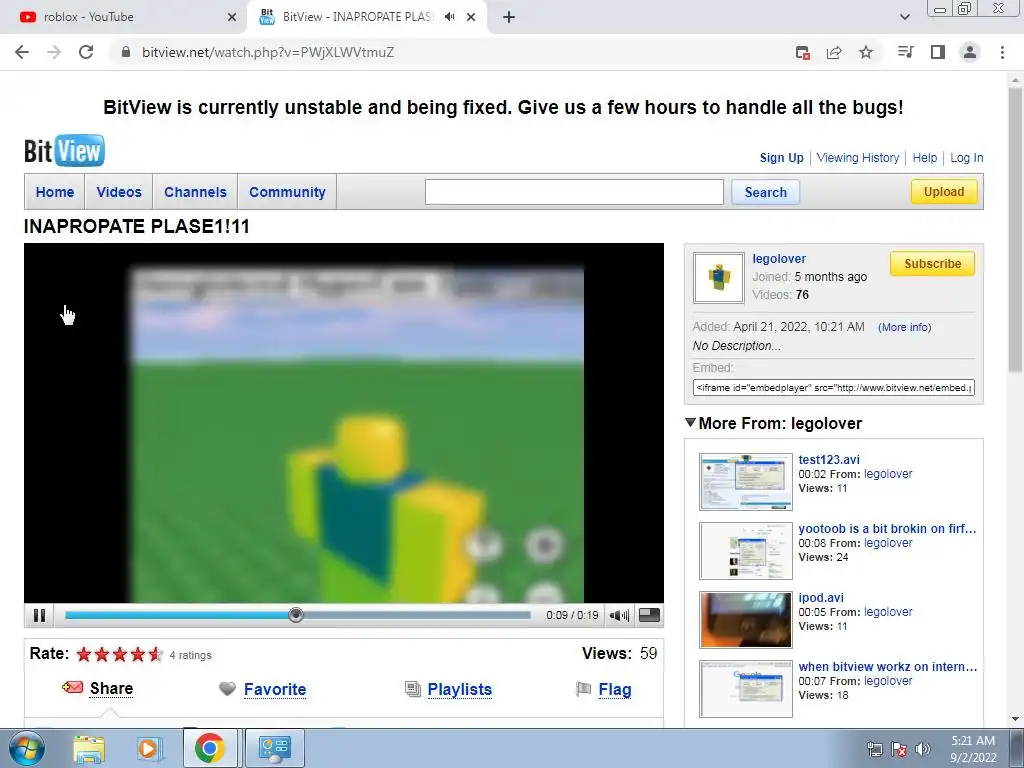This screenshot has height=768, width=1024.
Task: Launch Windows Media Player from taskbar
Action: click(149, 749)
